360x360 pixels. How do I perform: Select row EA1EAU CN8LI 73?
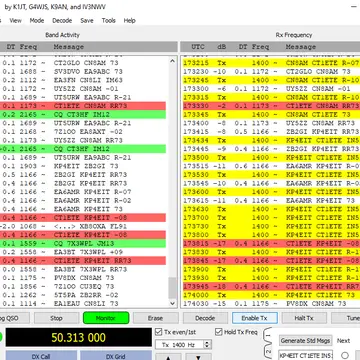point(83,304)
